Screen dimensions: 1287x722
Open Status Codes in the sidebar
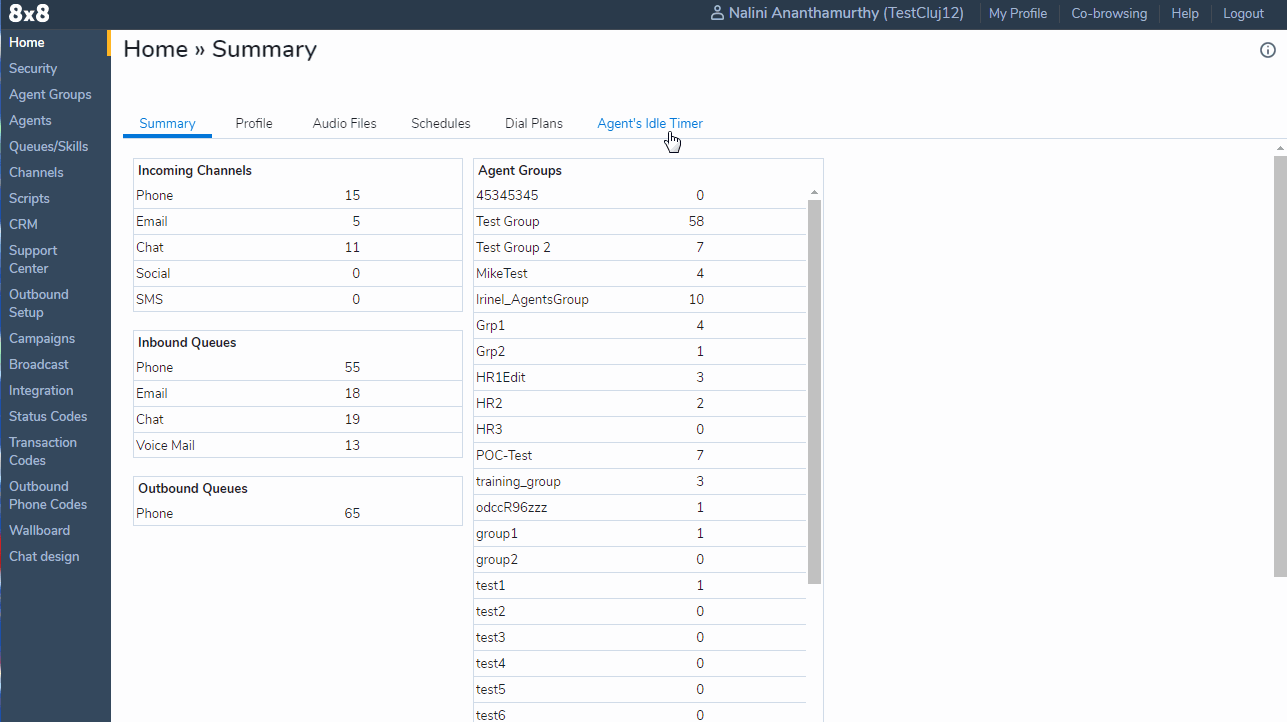tap(48, 416)
